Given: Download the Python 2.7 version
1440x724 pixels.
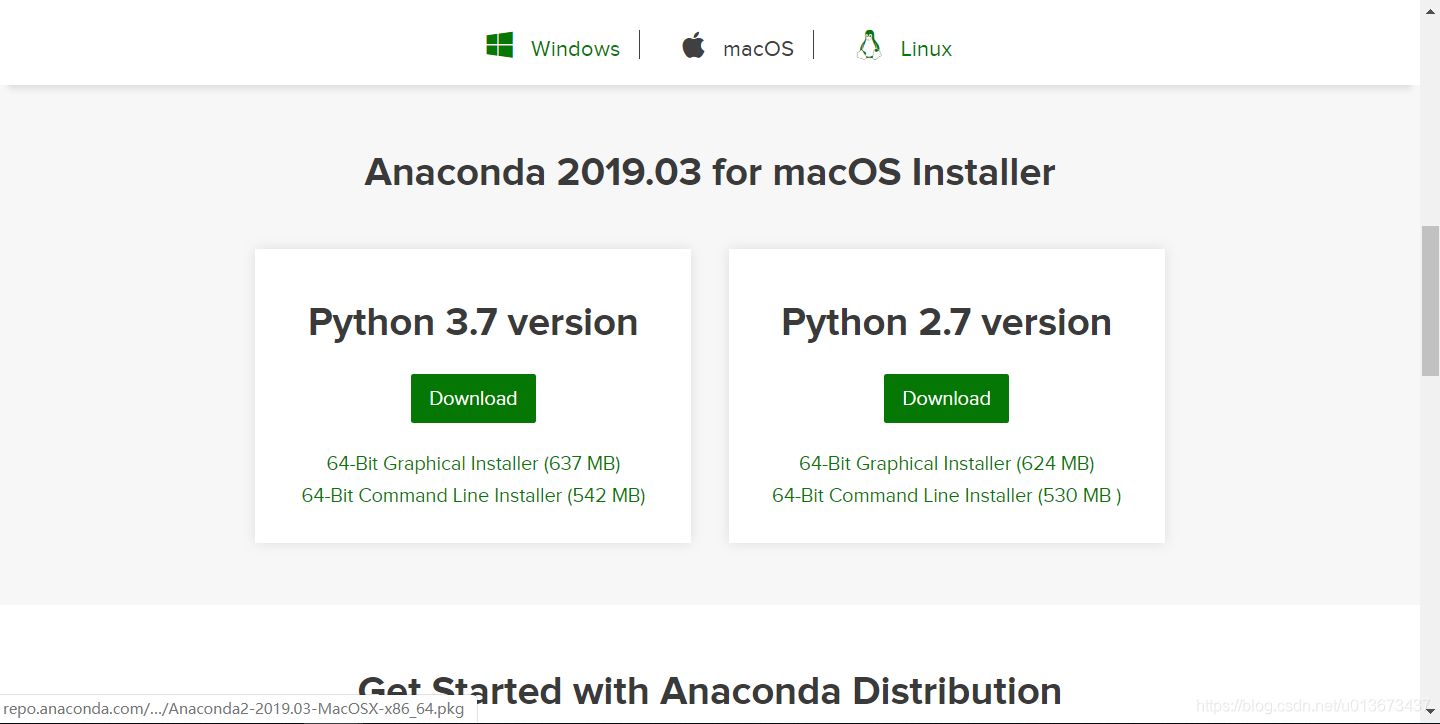Looking at the screenshot, I should (946, 398).
